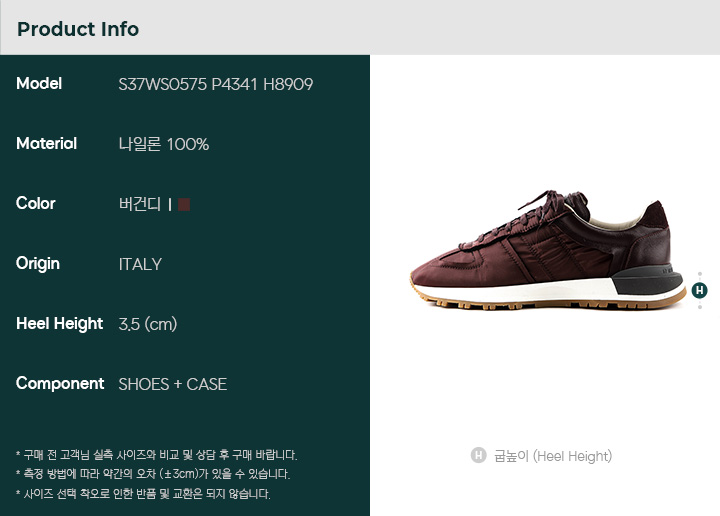Click the Color label

pyautogui.click(x=36, y=203)
